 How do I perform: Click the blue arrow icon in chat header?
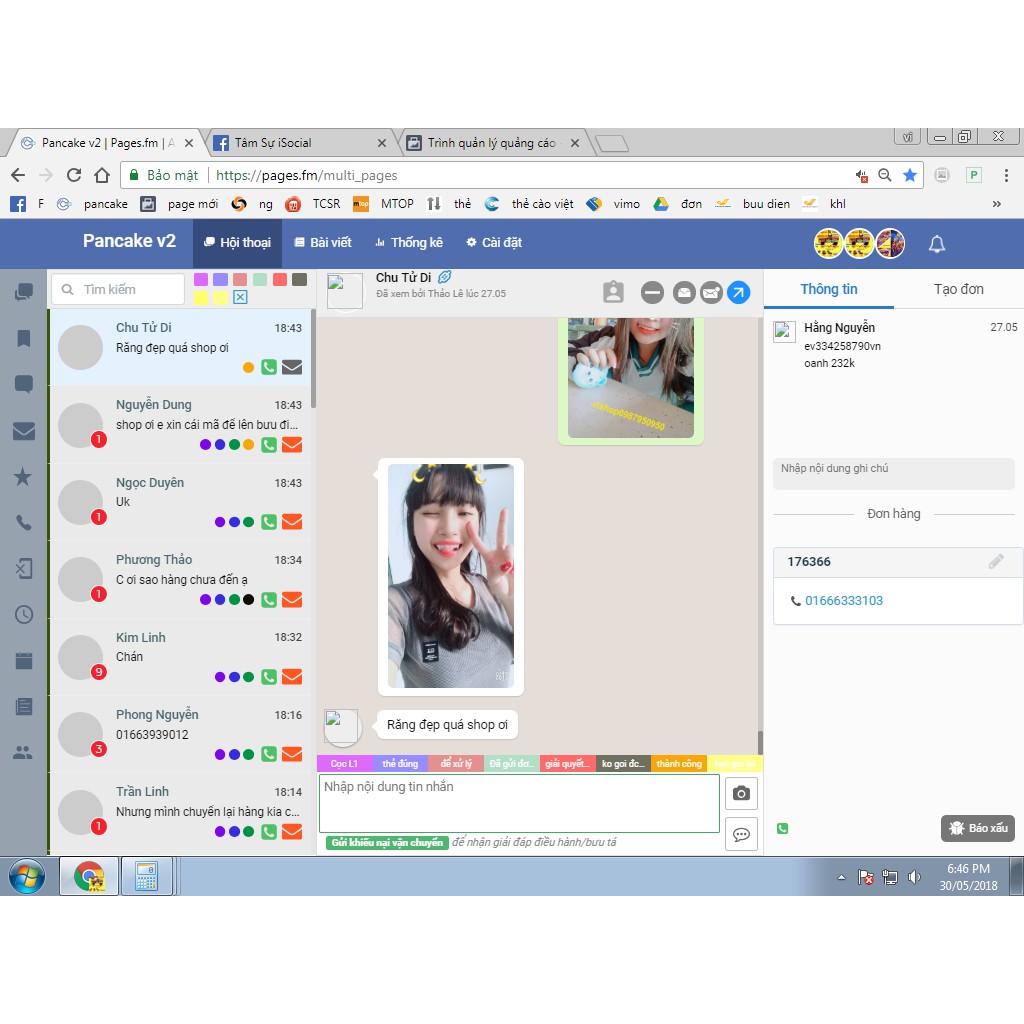[738, 292]
